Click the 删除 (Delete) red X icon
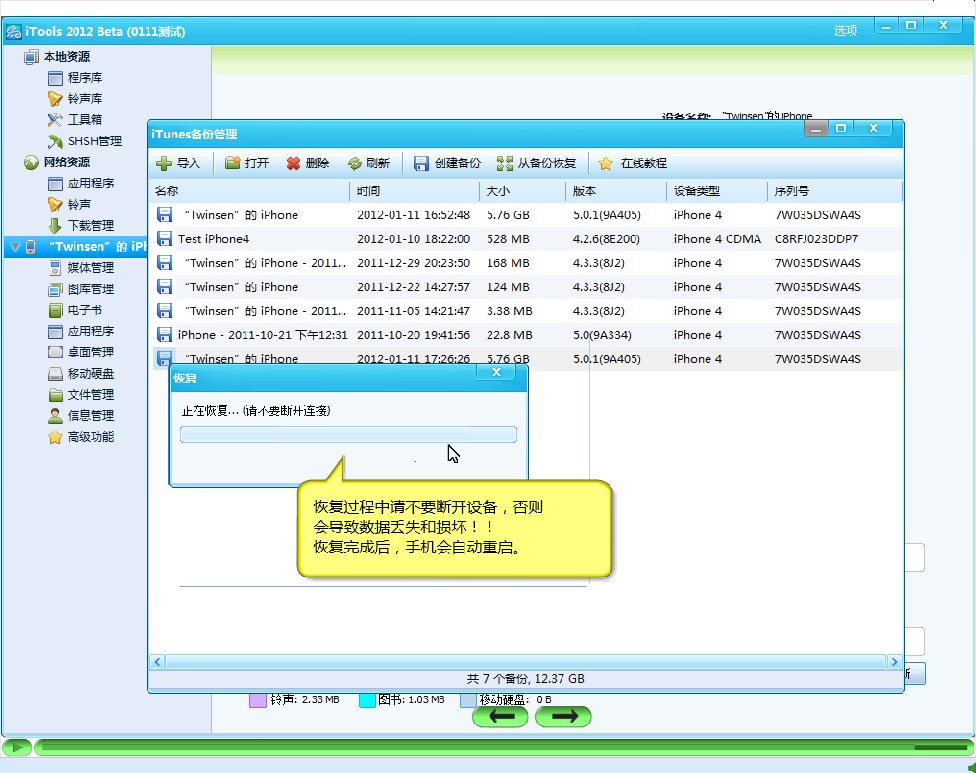The height and width of the screenshot is (773, 976). pyautogui.click(x=293, y=163)
